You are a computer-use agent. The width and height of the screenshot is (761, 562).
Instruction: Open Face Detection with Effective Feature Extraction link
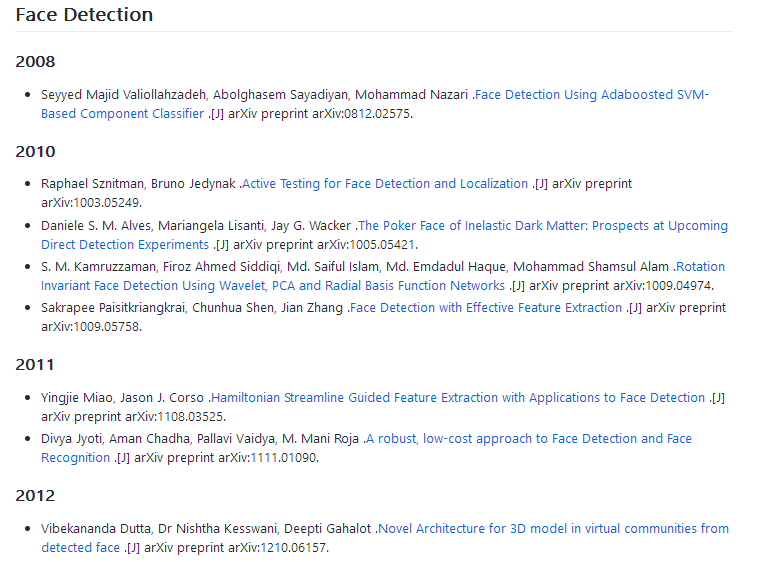486,307
